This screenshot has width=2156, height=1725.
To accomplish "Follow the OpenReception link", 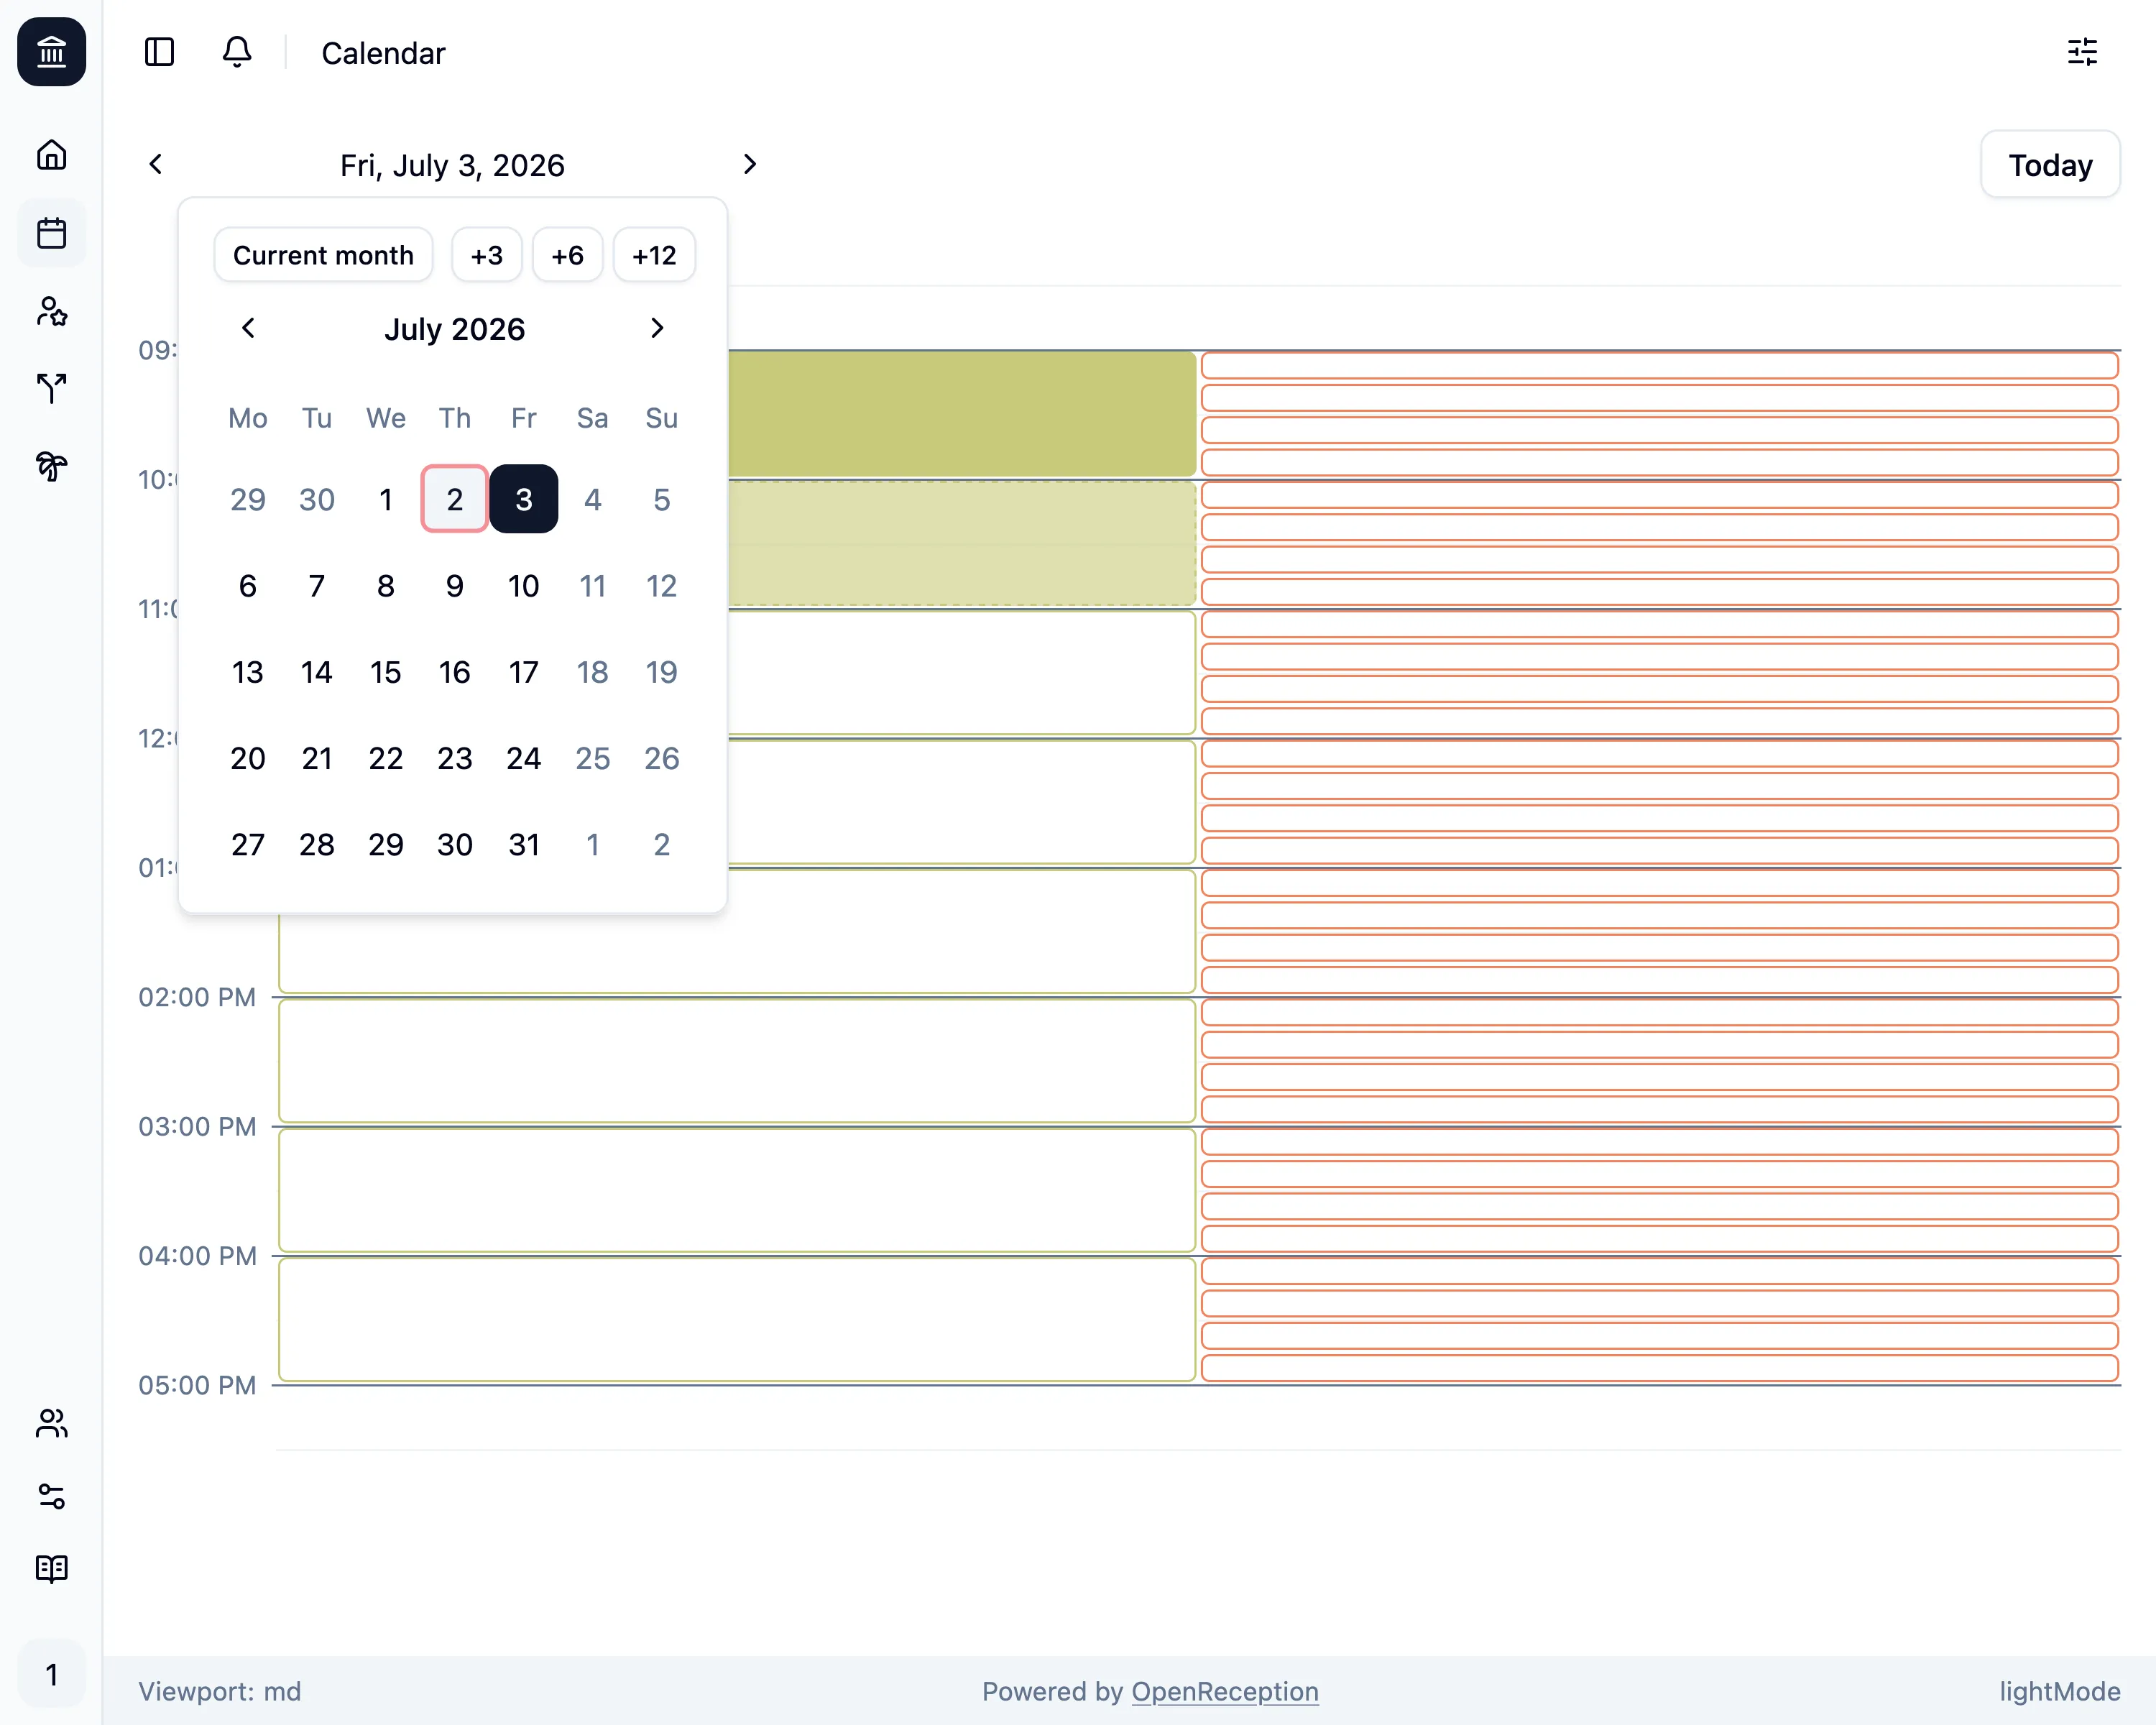I will (1225, 1691).
